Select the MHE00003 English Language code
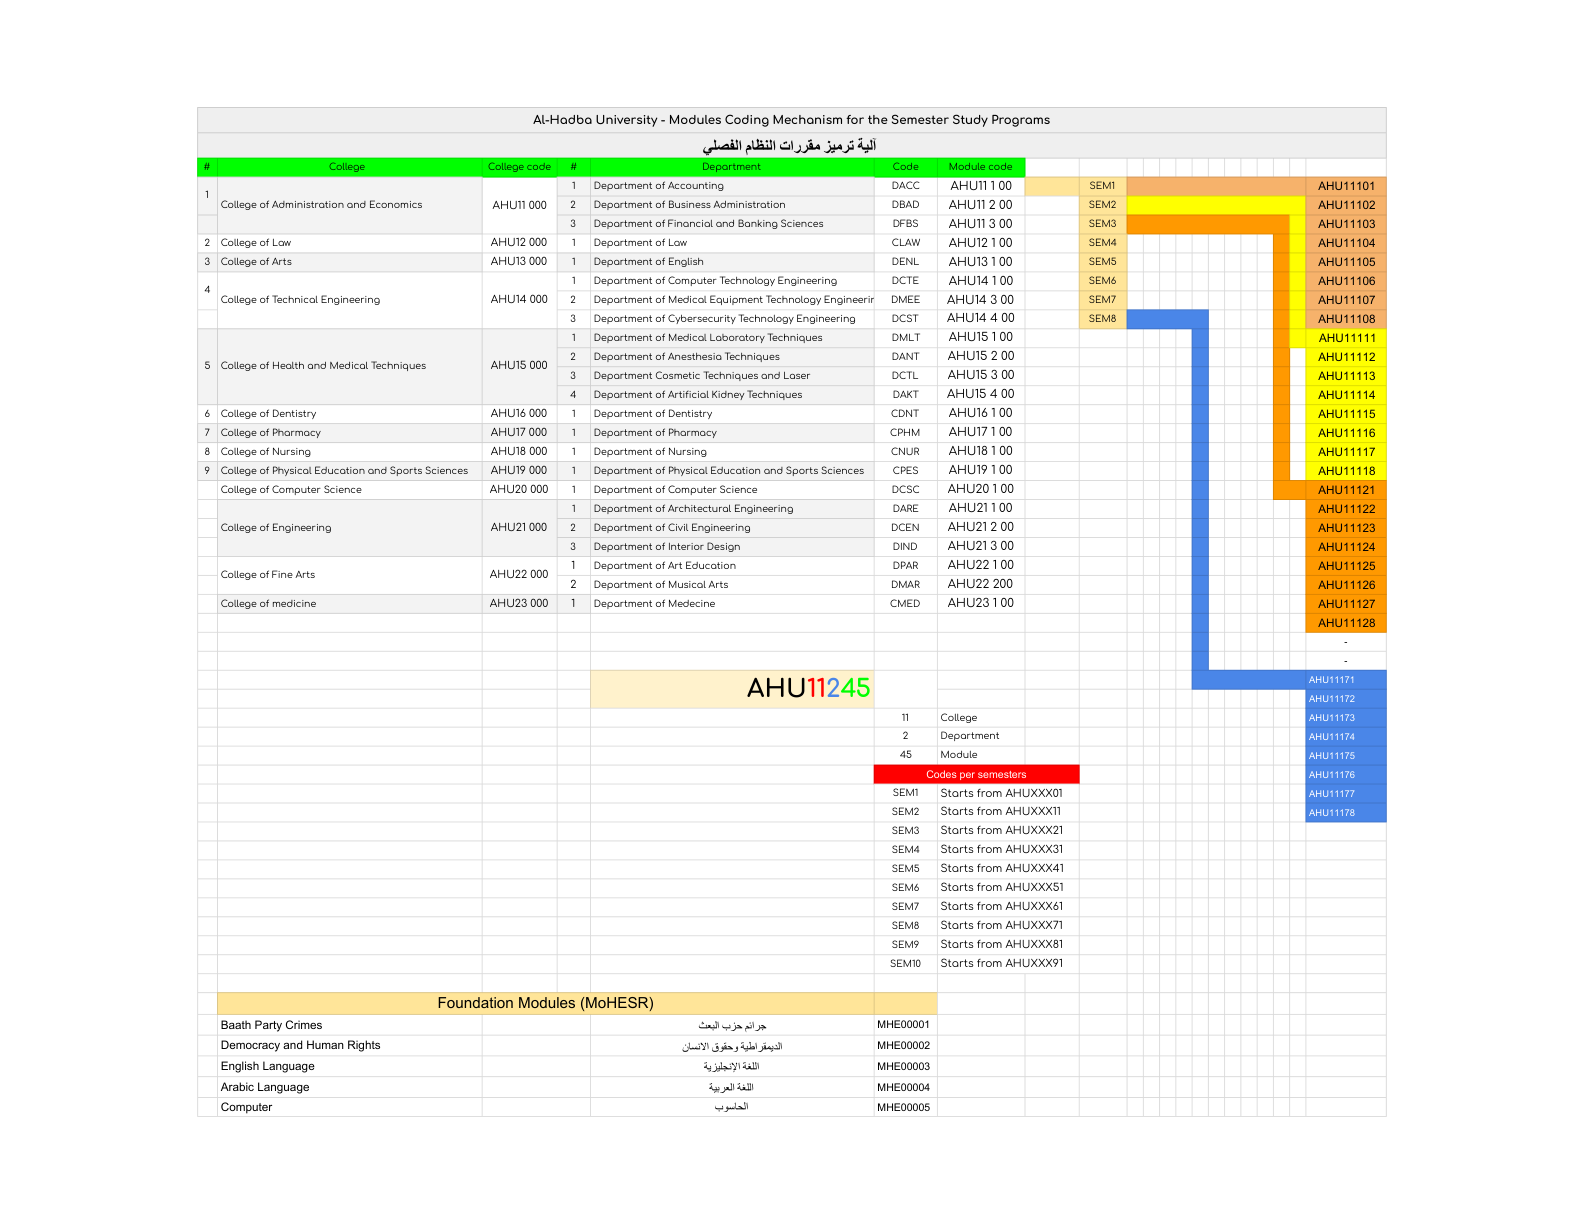1584x1224 pixels. [904, 1066]
